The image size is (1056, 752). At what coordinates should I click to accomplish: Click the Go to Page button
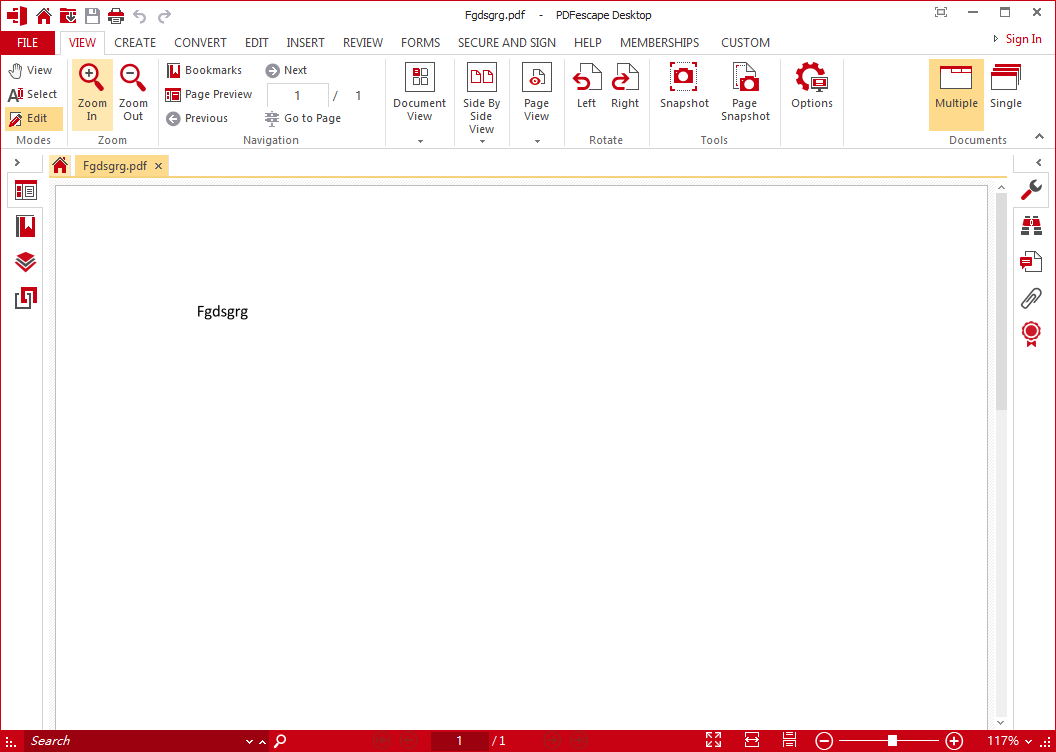click(303, 118)
